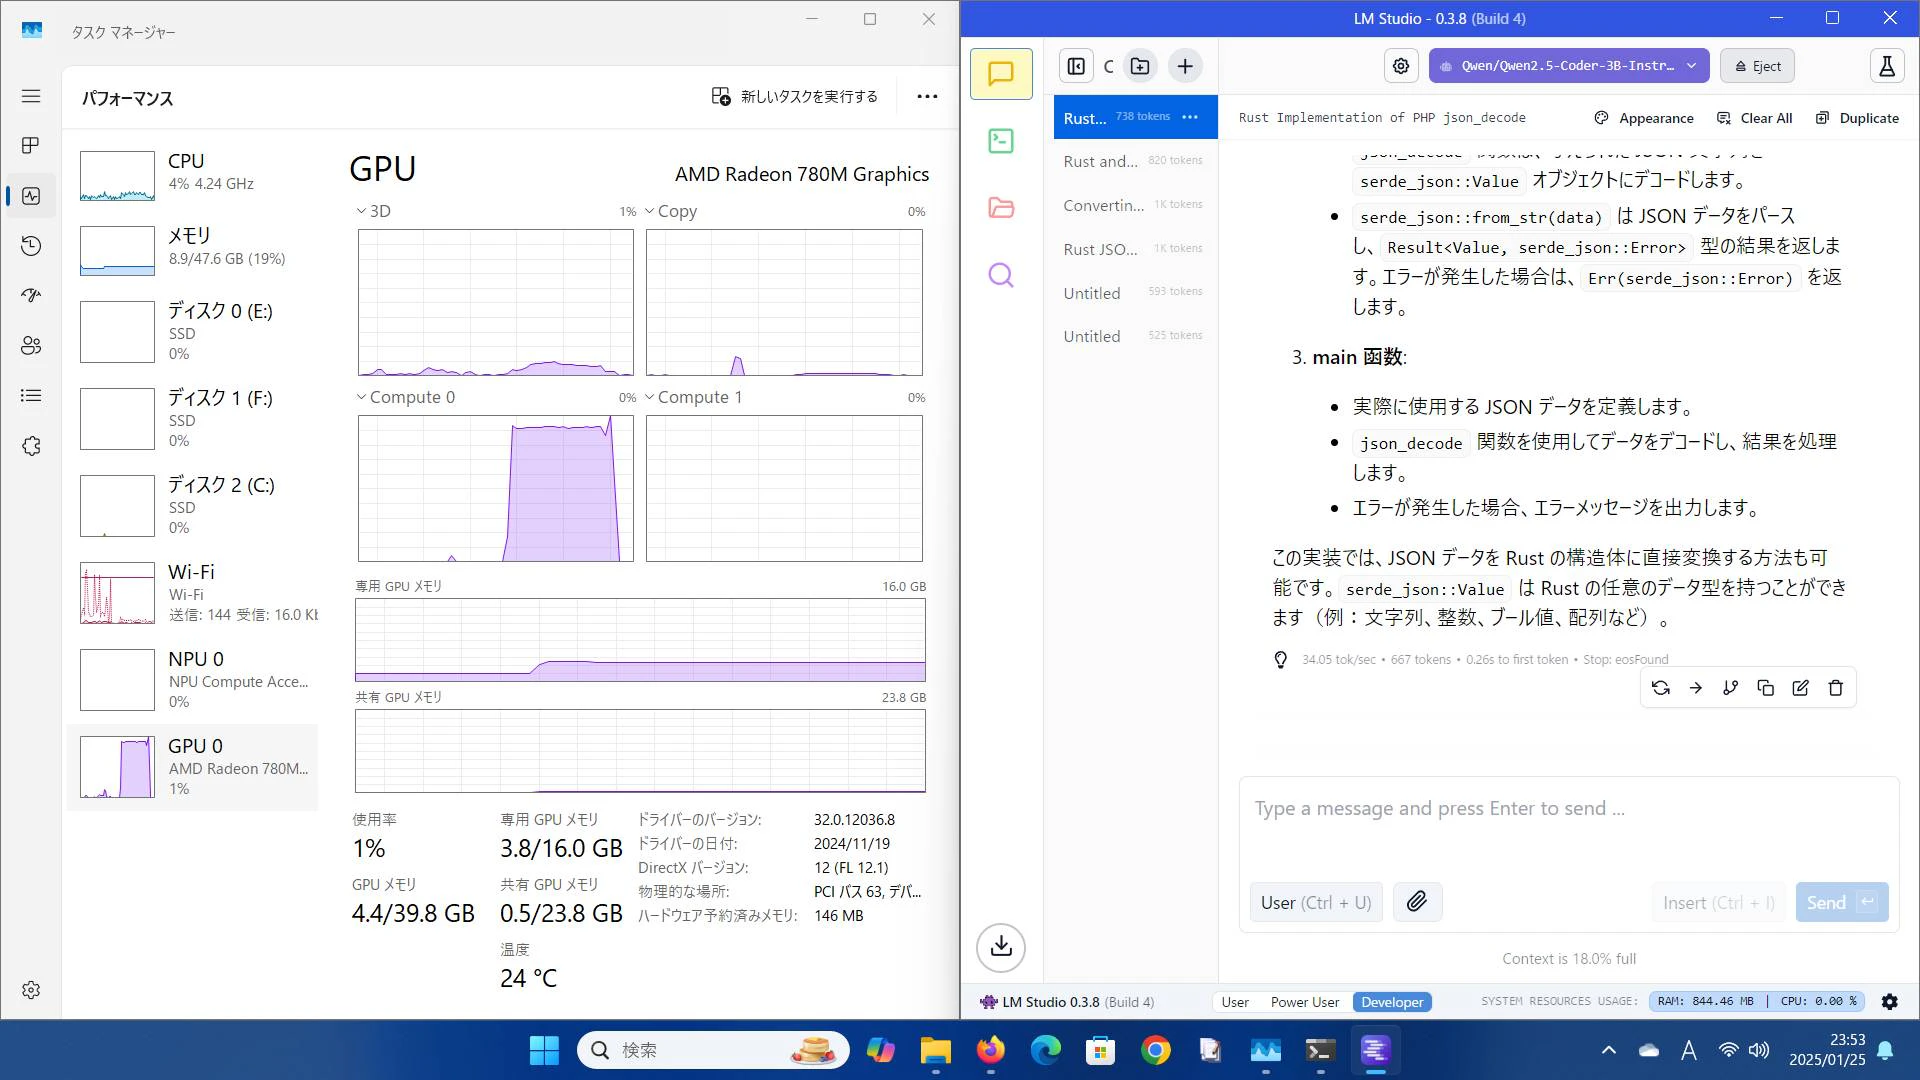Open Services page in Task Manager

tap(31, 446)
